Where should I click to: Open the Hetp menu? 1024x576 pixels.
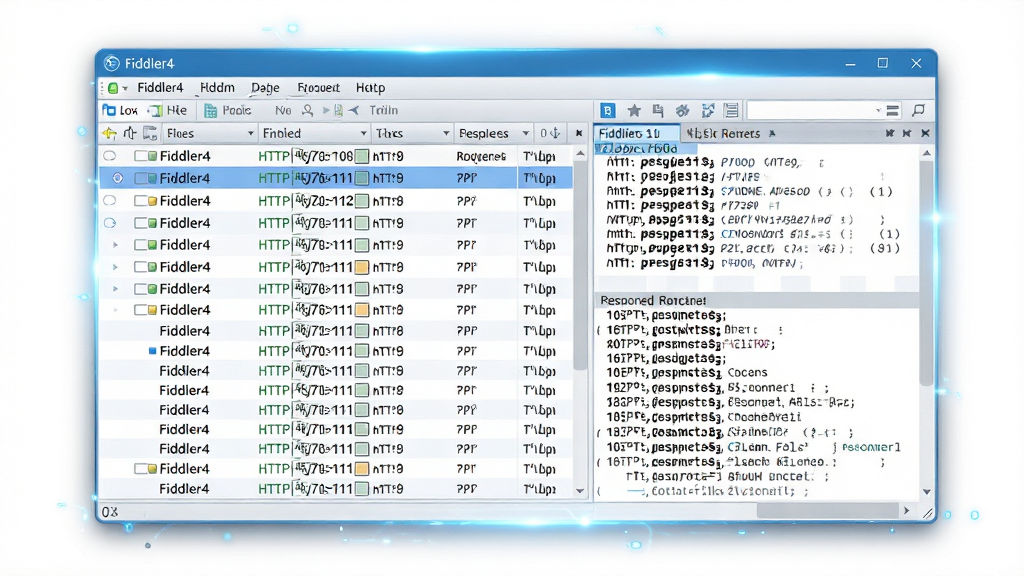tap(370, 88)
